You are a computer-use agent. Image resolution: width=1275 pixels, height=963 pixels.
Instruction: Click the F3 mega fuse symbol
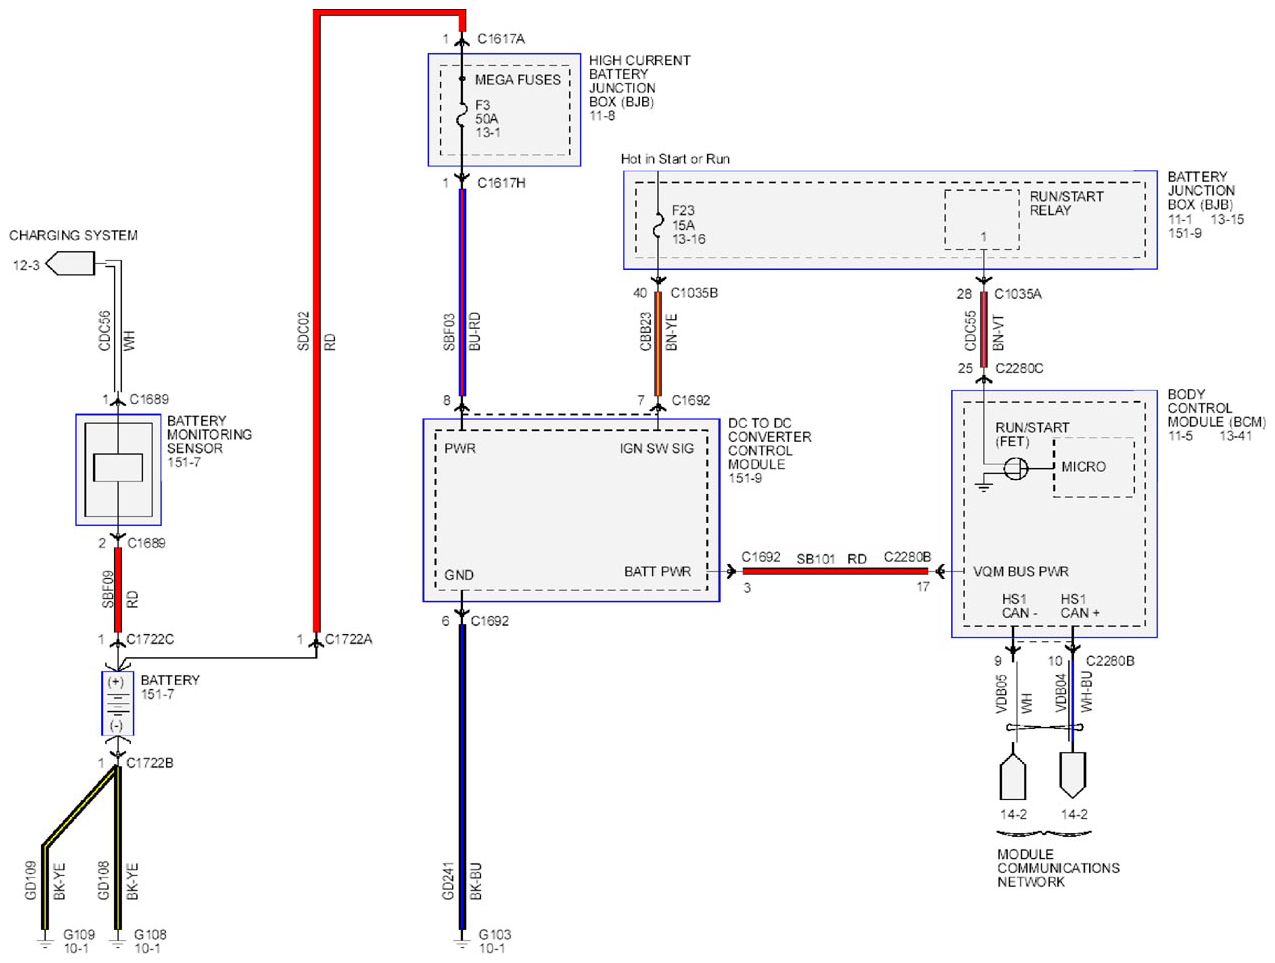pos(461,116)
